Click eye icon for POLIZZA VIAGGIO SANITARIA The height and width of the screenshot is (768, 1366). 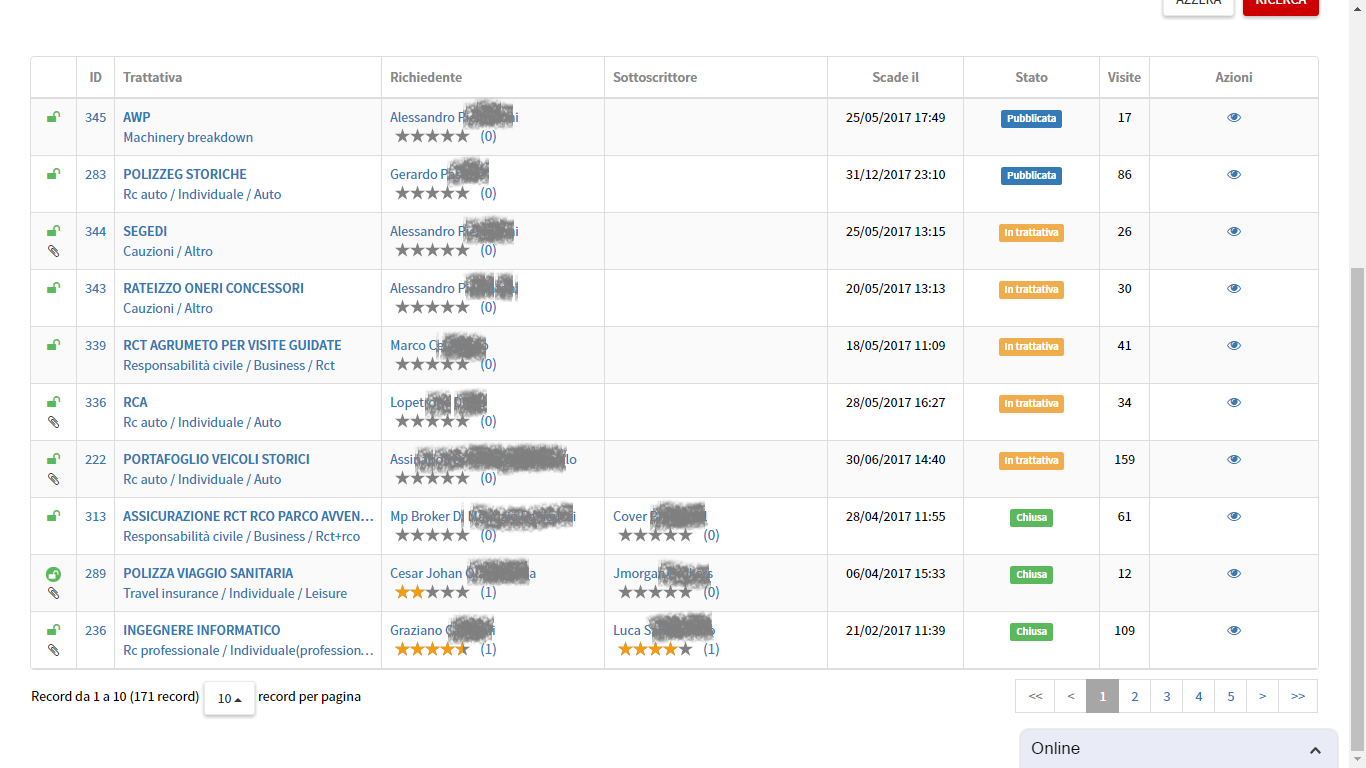coord(1233,574)
